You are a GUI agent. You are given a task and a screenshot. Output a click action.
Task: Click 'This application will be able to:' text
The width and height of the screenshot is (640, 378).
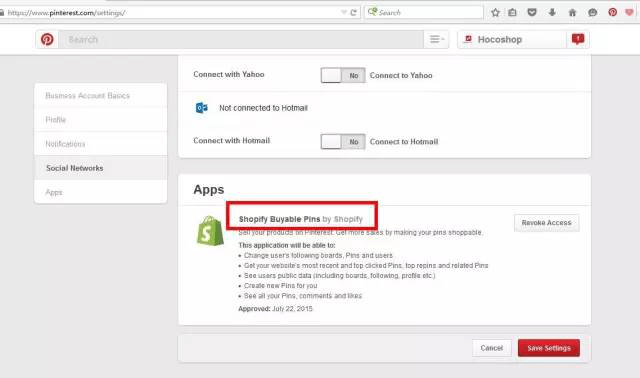coord(287,245)
